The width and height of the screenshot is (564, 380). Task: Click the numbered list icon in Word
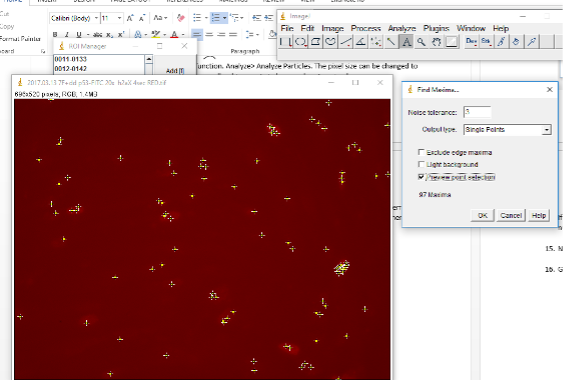215,18
